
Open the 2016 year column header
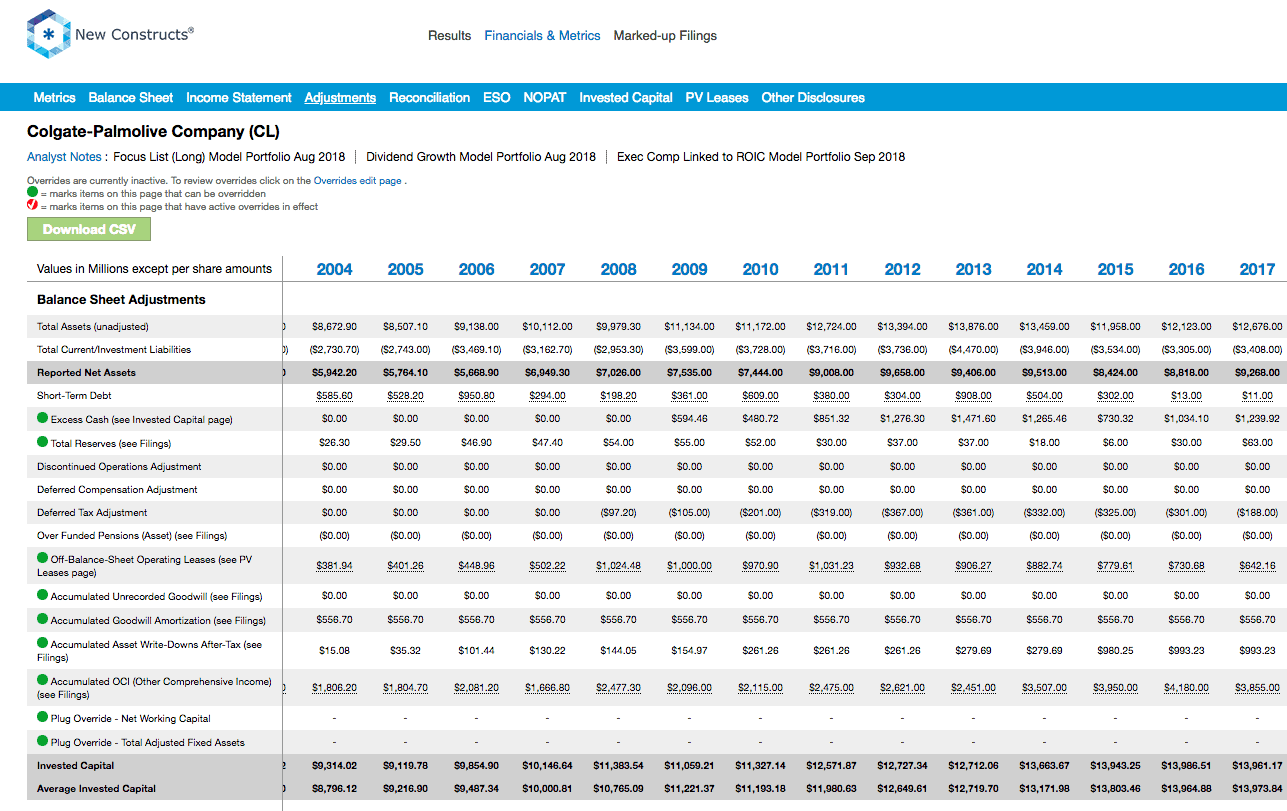click(x=1186, y=269)
